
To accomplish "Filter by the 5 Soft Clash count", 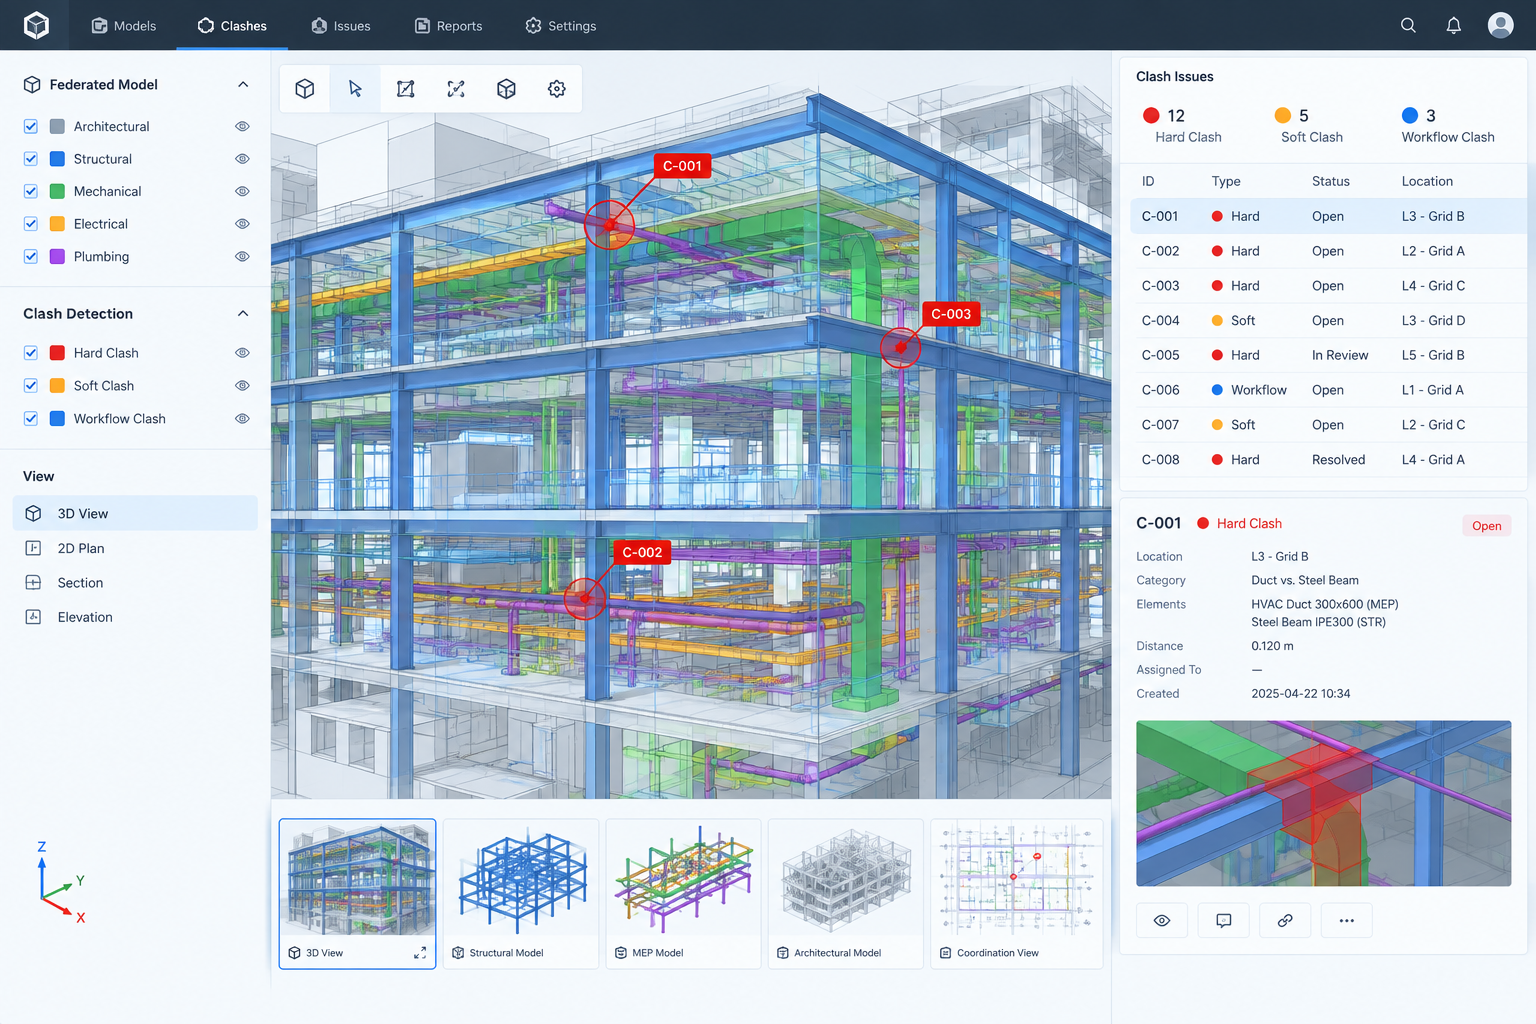I will (1310, 126).
